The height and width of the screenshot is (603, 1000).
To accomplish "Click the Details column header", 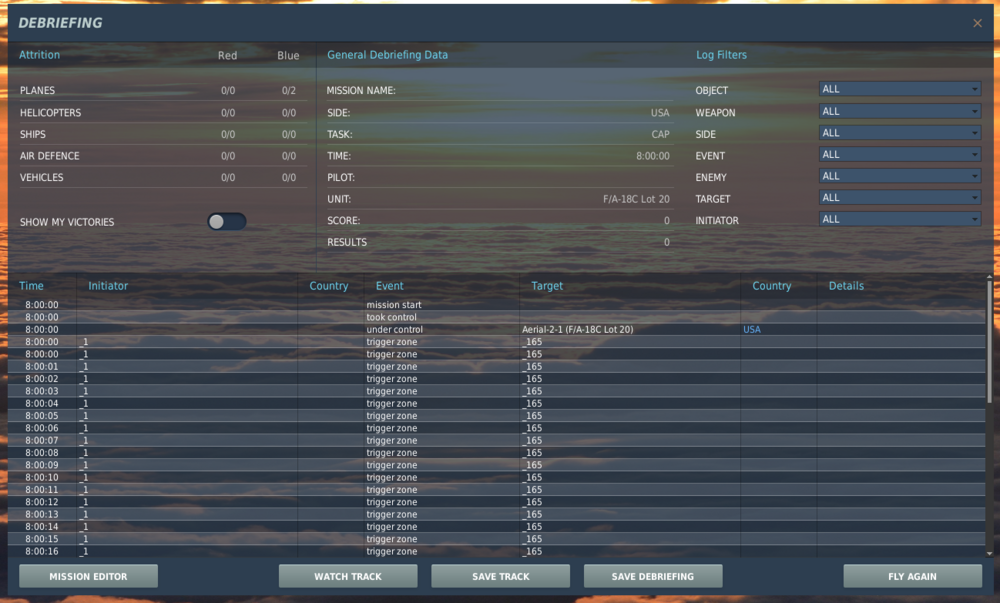I will point(846,286).
